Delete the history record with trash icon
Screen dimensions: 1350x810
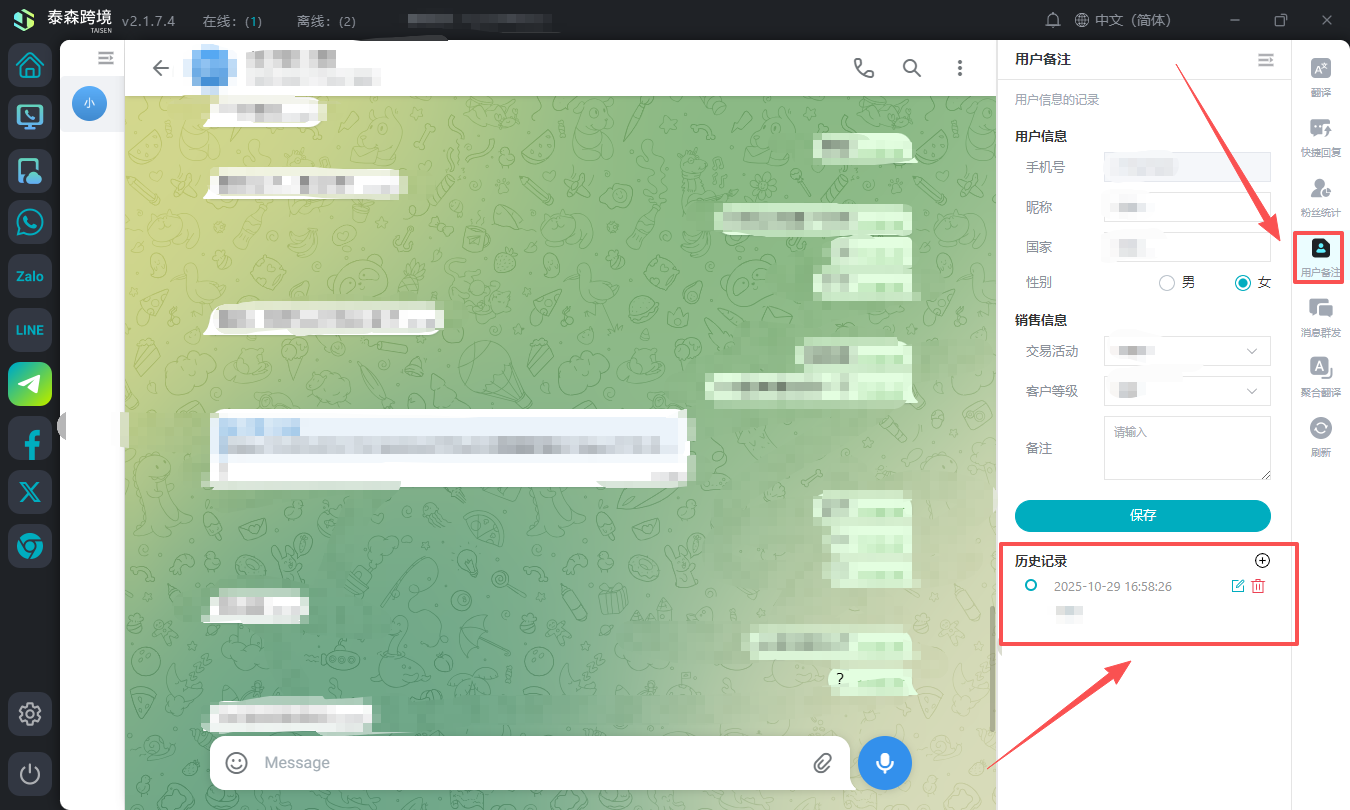(1258, 586)
